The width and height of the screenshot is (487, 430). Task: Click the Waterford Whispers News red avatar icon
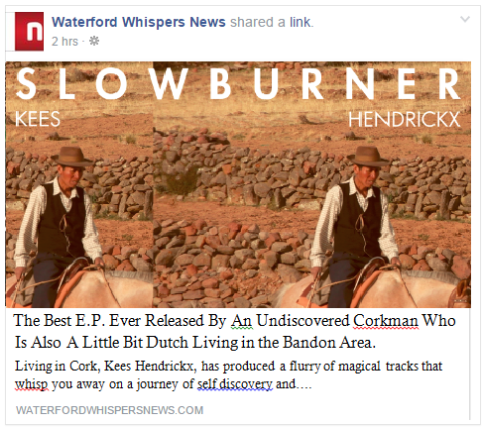tap(29, 31)
